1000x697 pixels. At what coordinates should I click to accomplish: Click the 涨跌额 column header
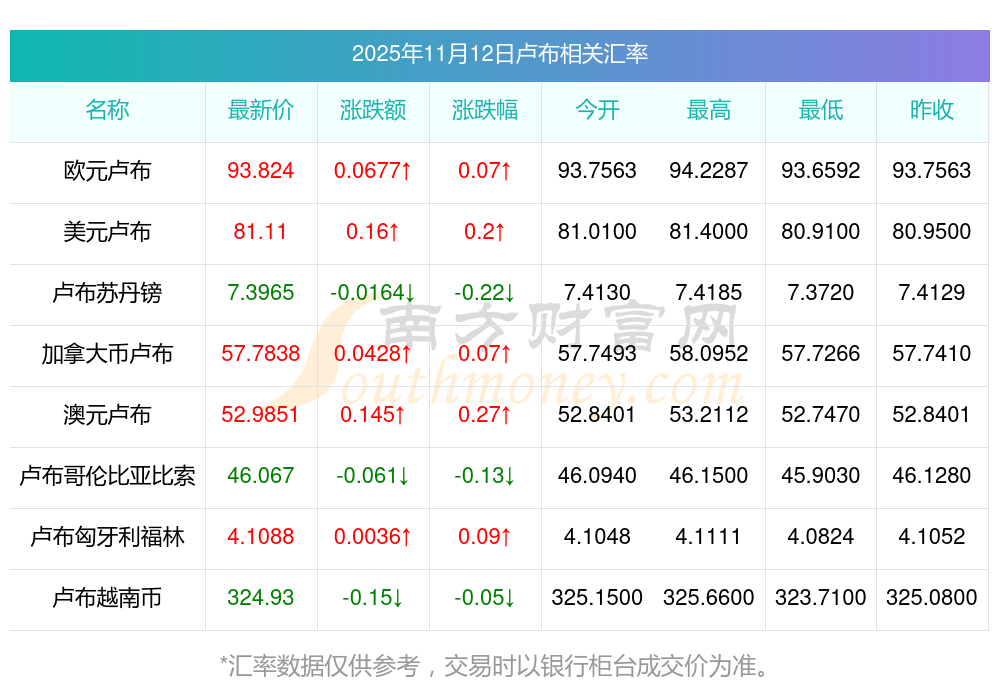[x=373, y=111]
